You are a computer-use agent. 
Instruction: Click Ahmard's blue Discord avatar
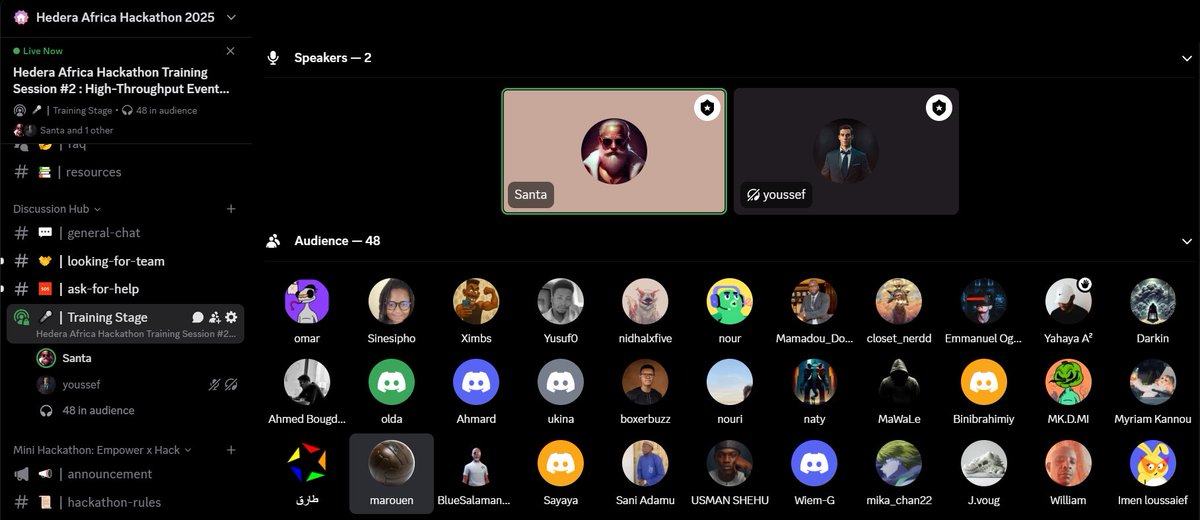coord(476,382)
